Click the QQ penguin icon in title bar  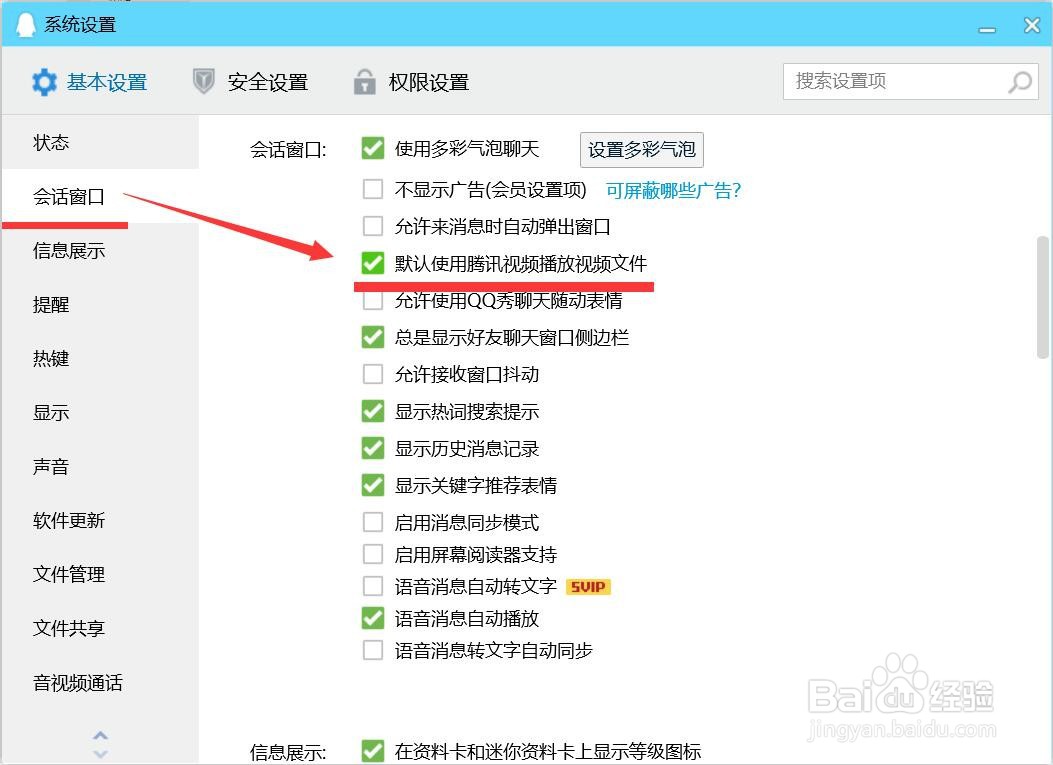(25, 24)
